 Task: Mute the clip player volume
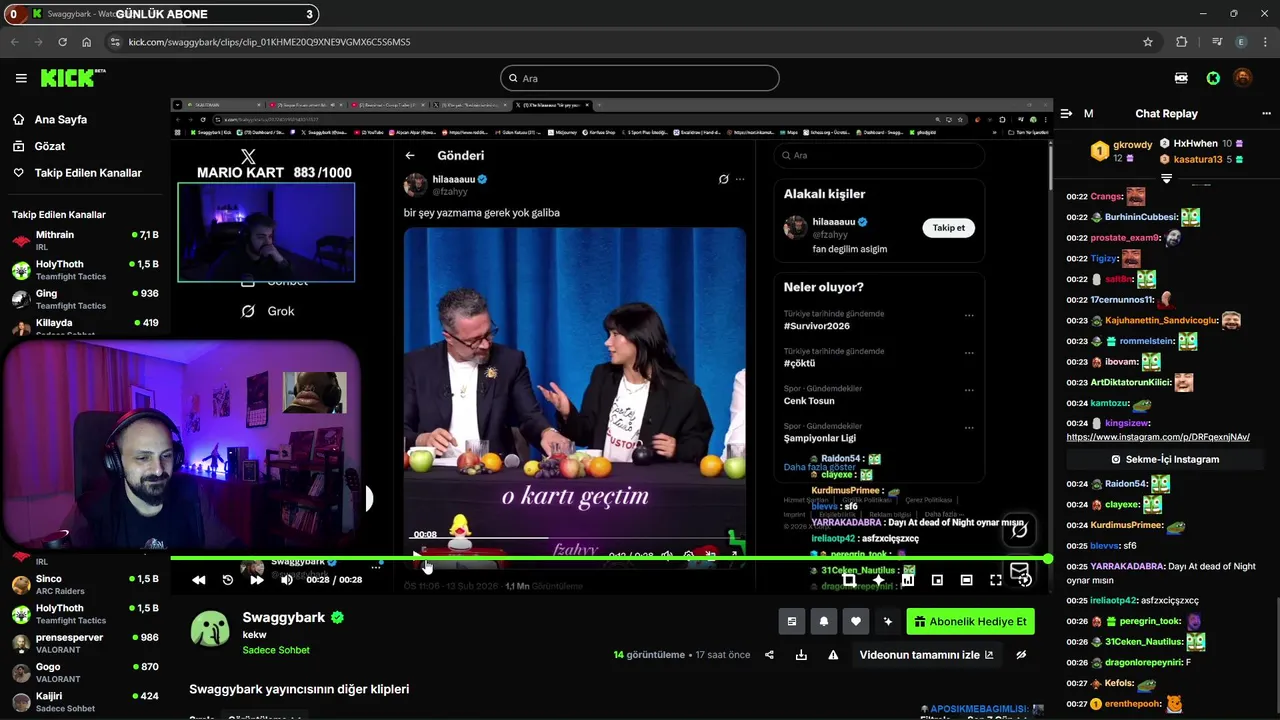(287, 580)
